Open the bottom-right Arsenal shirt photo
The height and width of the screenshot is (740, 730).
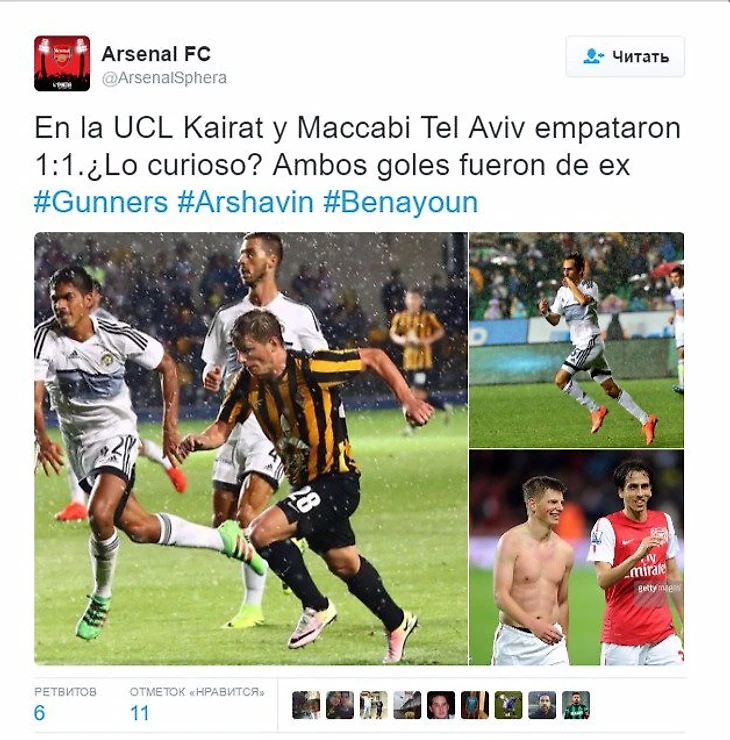577,557
